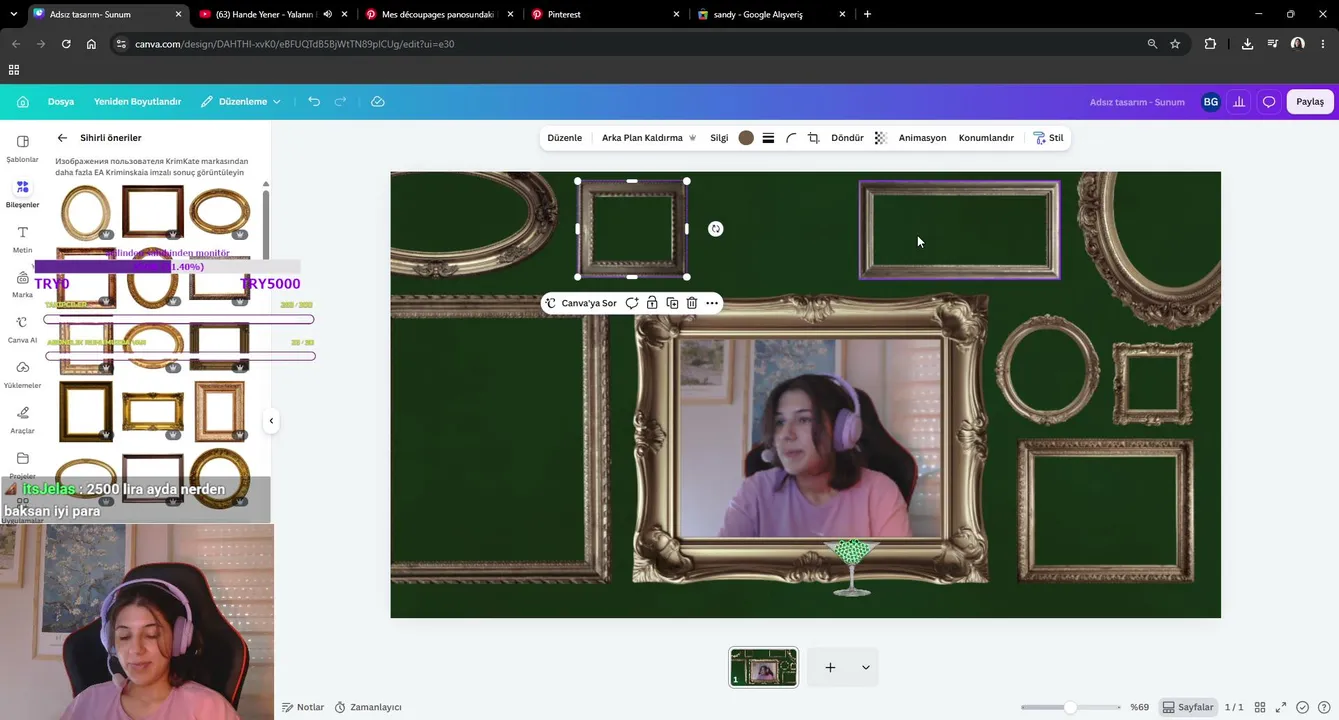
Task: Go back from Sihirli öneriler panel
Action: coord(62,138)
